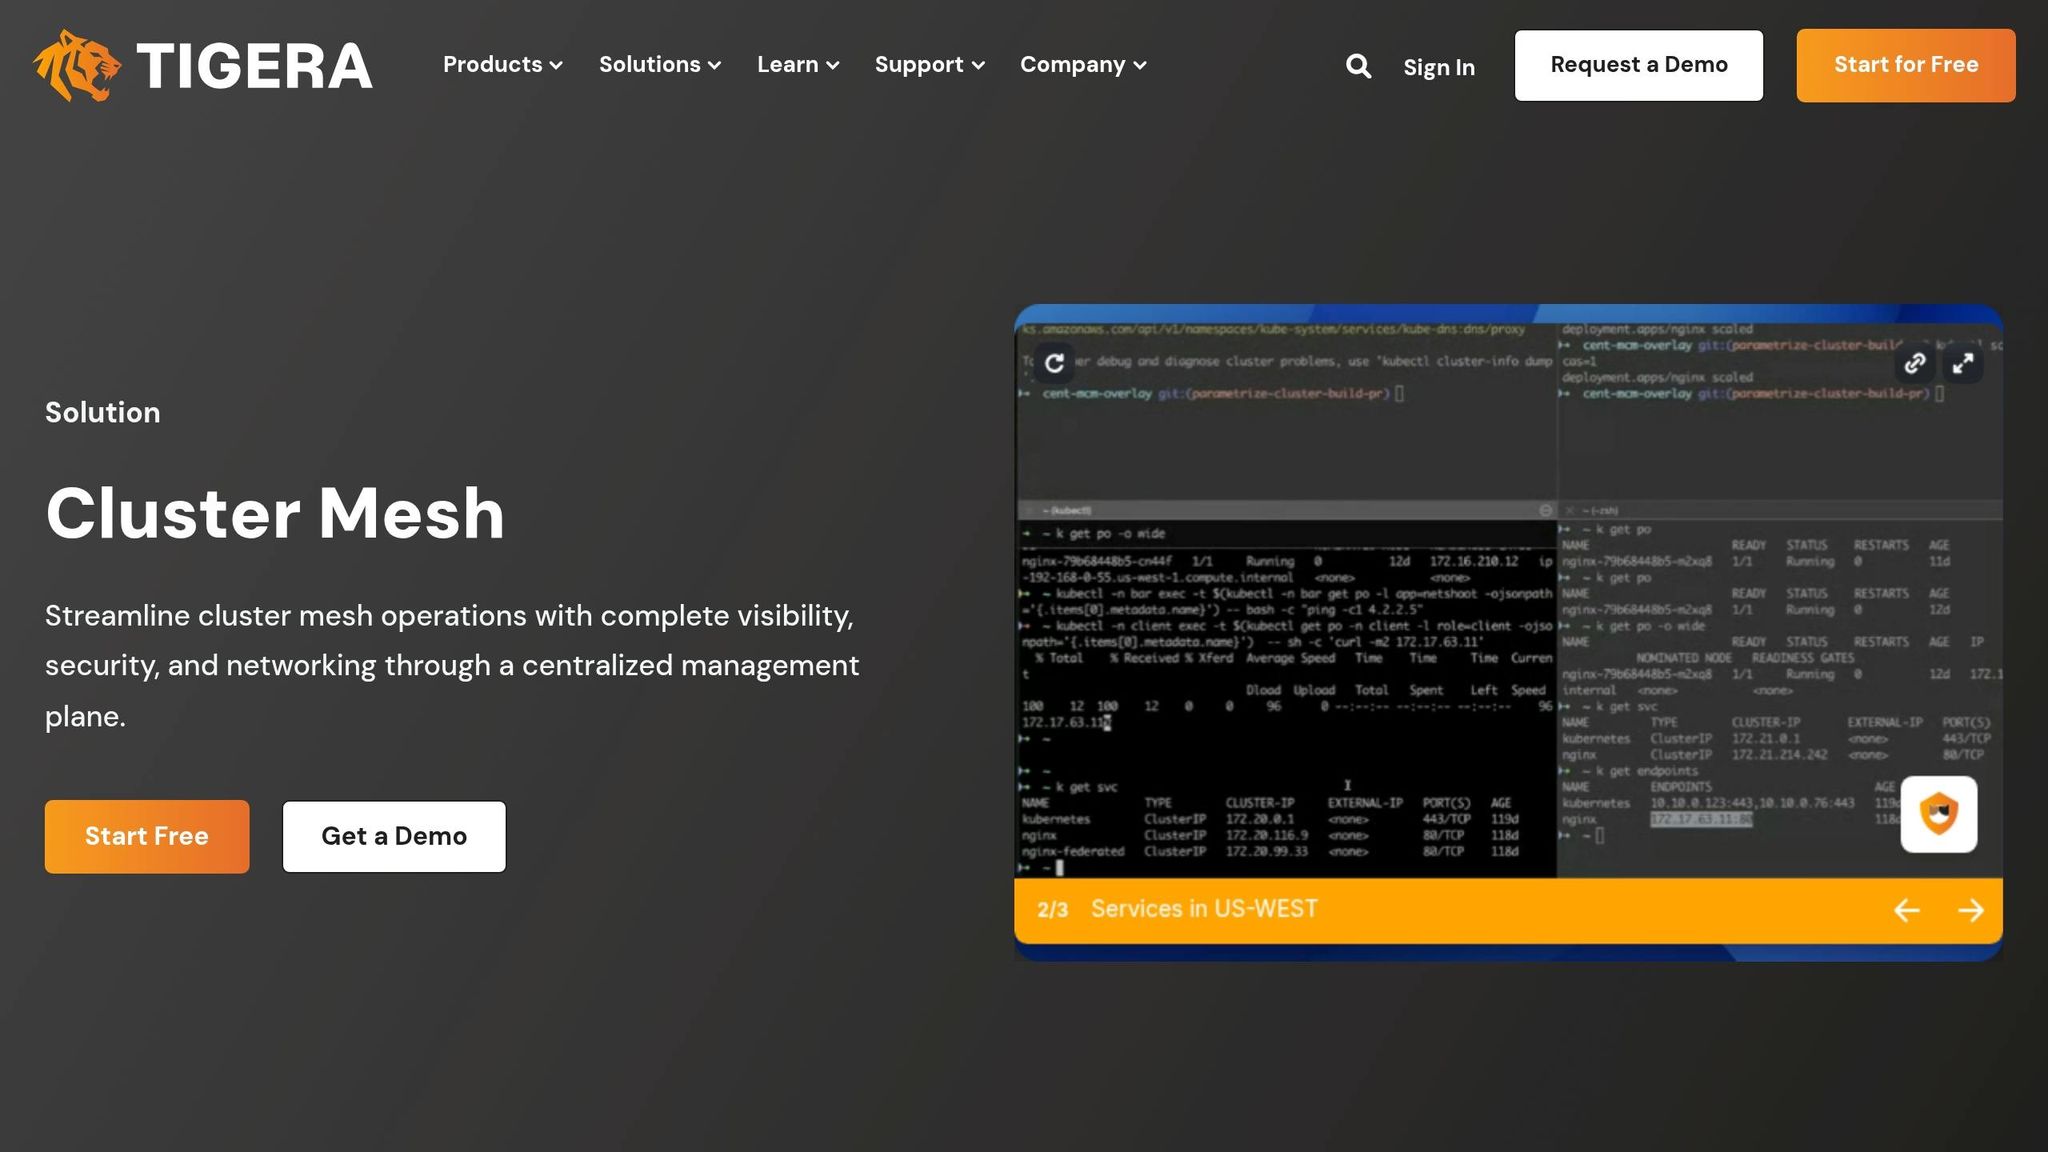Click Start for Free header button

click(1906, 65)
